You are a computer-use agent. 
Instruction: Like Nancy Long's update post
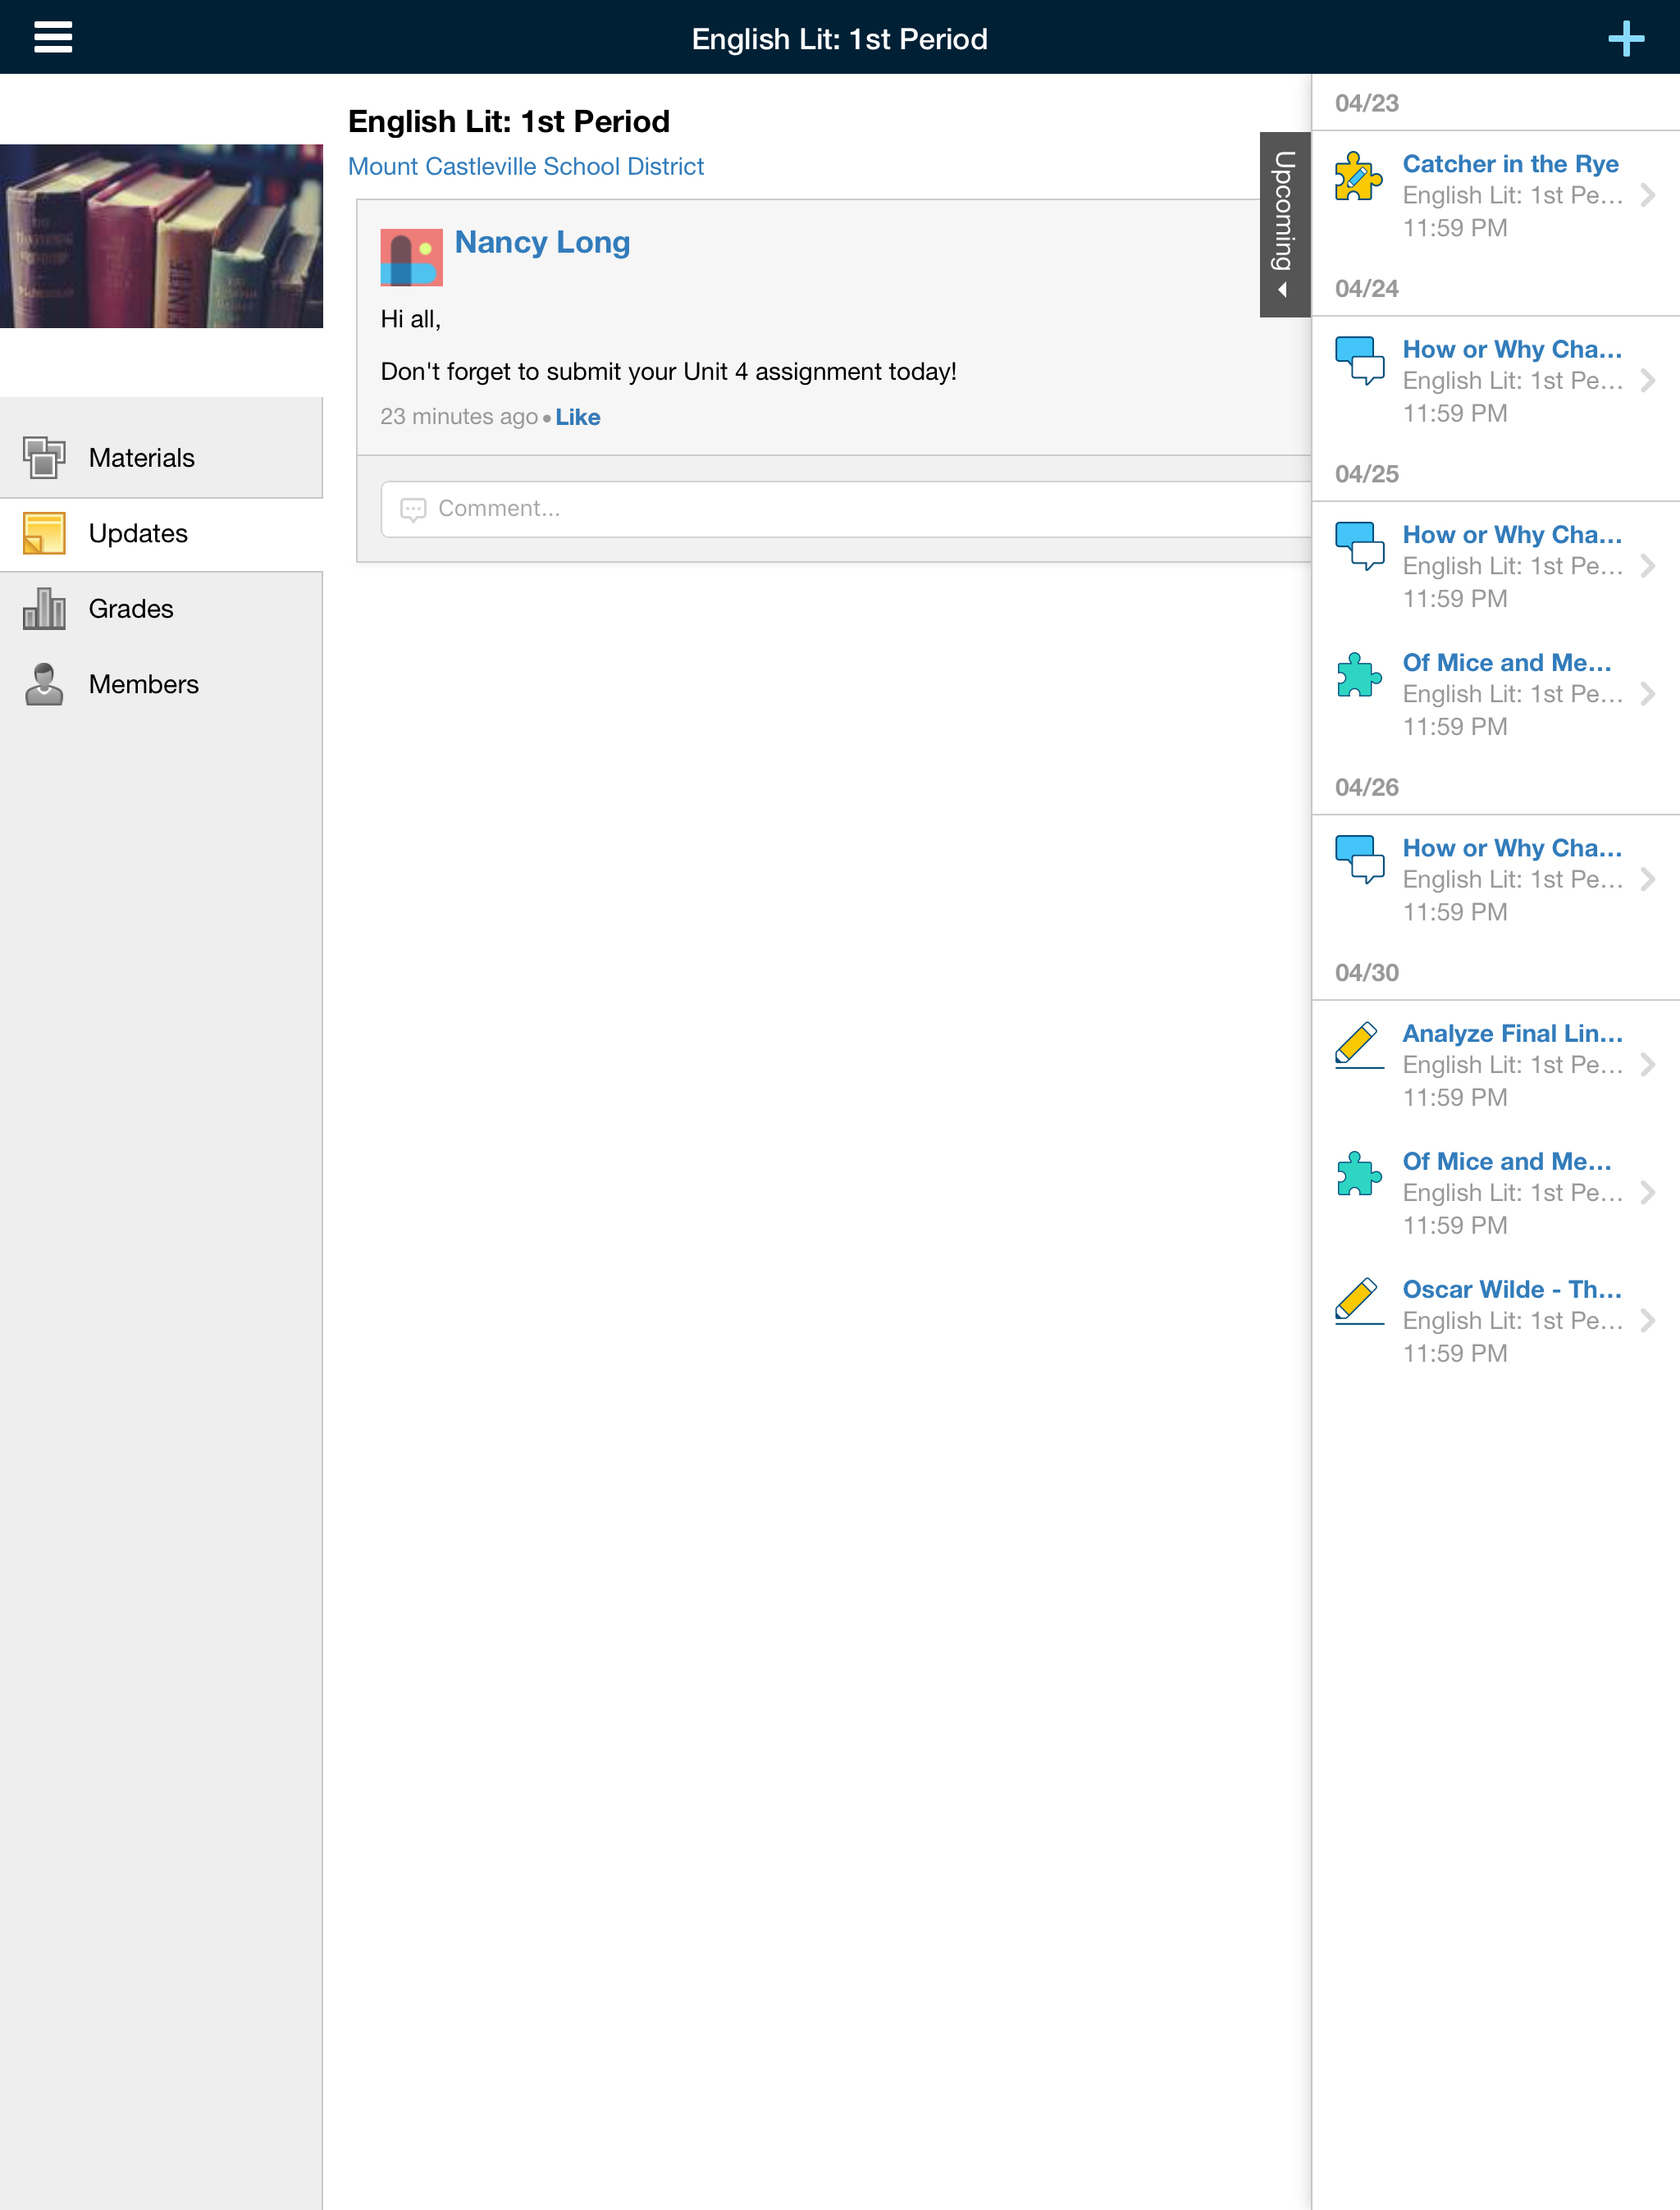click(577, 417)
